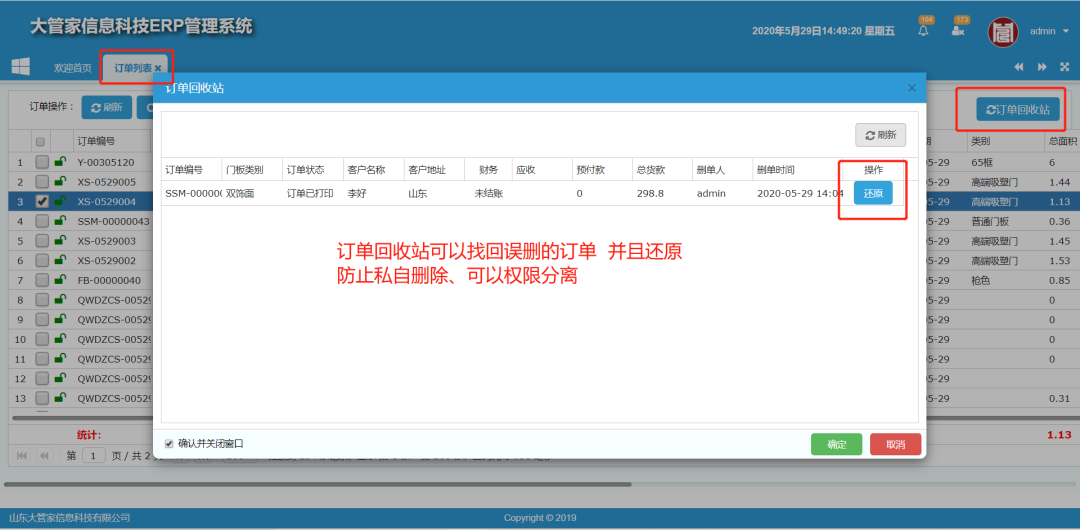Open the user messages icon in header
Image resolution: width=1080 pixels, height=530 pixels.
coord(958,31)
